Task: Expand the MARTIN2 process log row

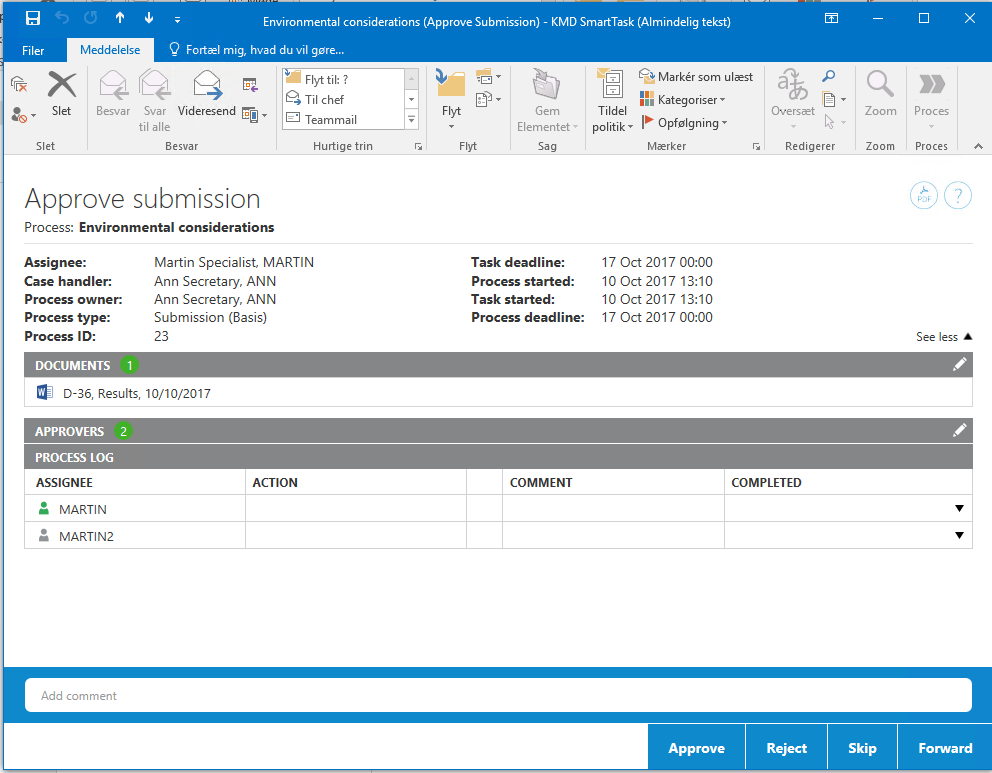Action: tap(959, 536)
